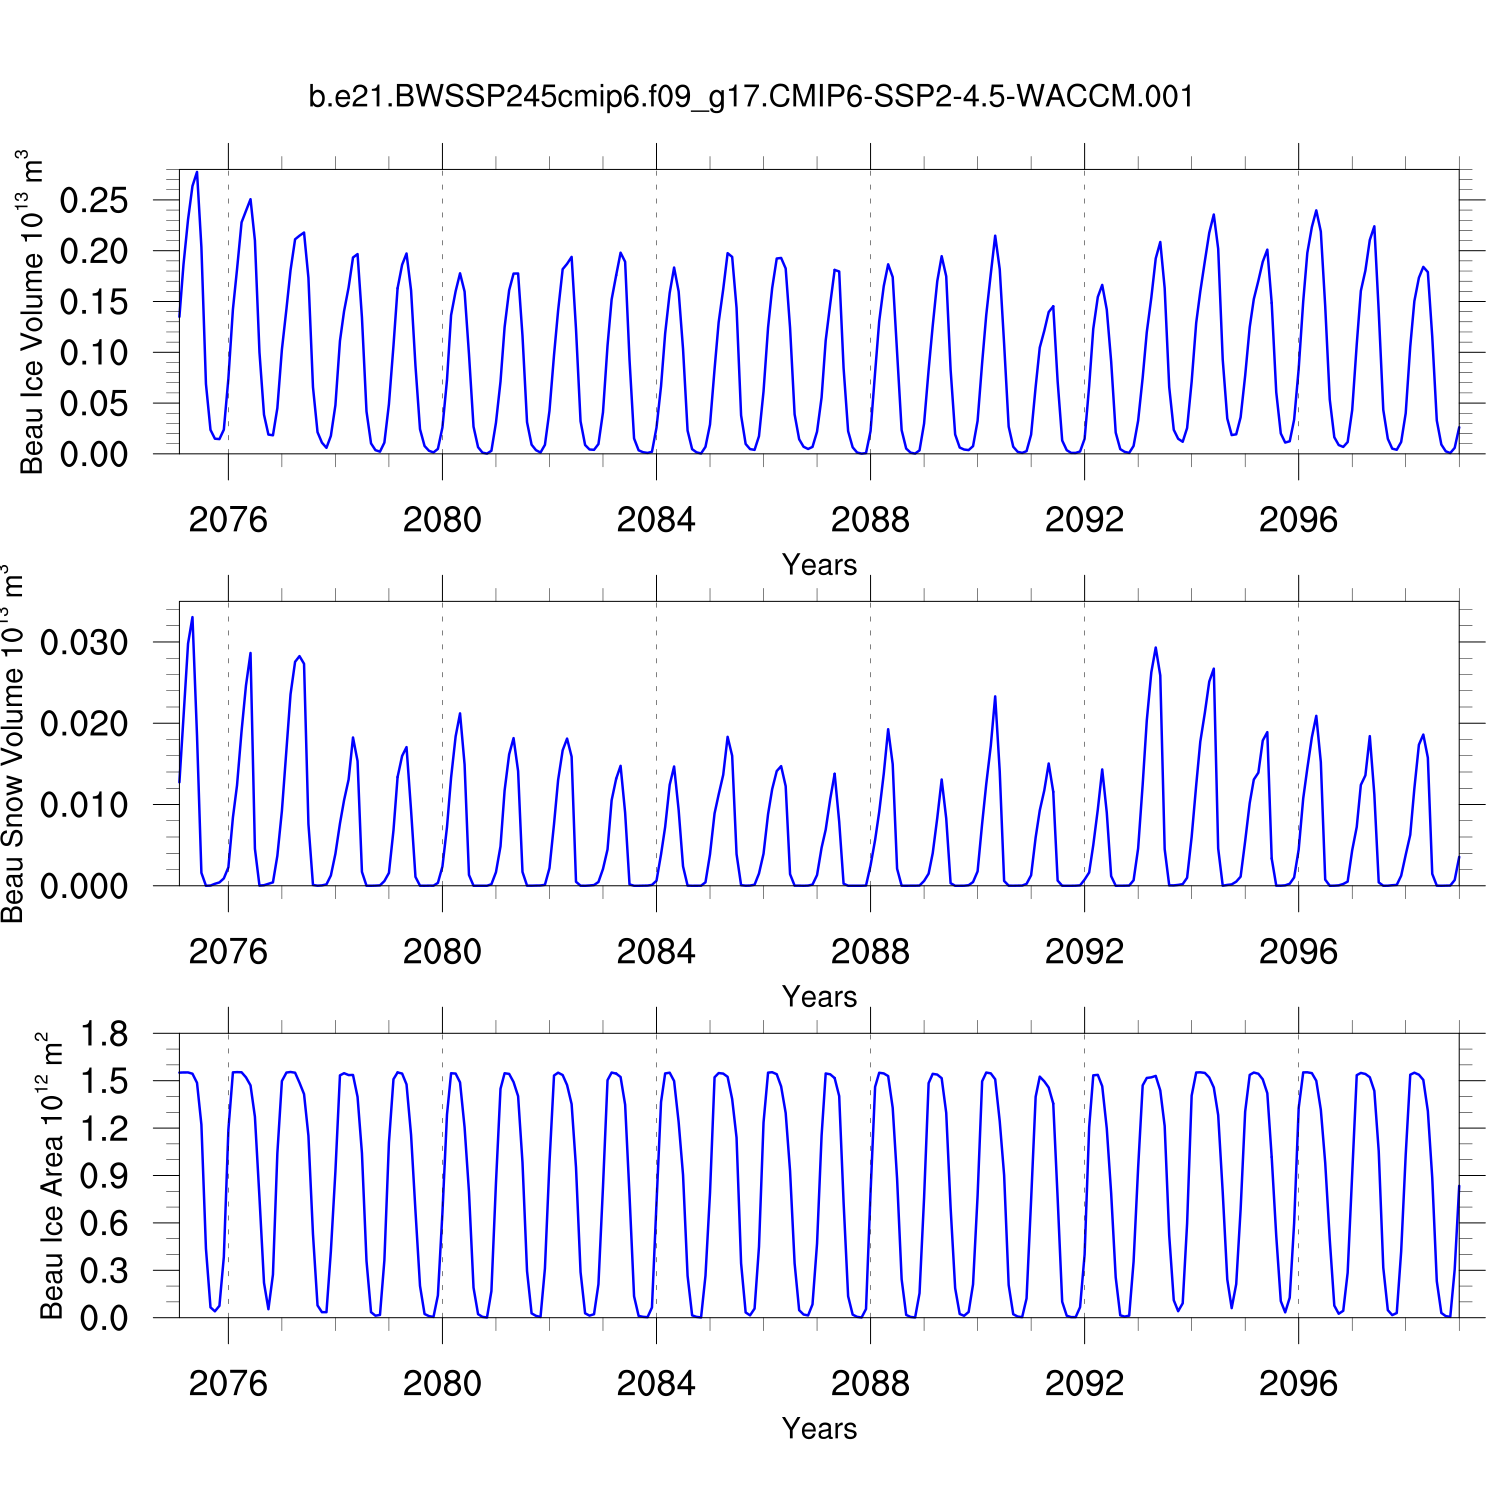Click the plot title text at top
This screenshot has width=1500, height=1500.
point(750,97)
